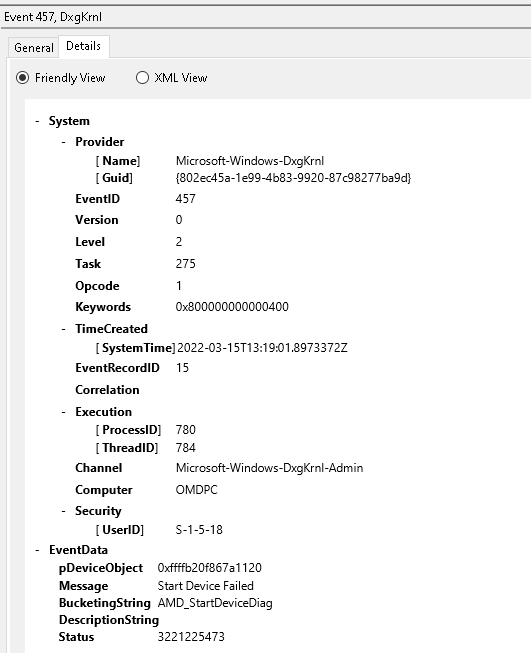The image size is (531, 653).
Task: Select the SystemTime timestamp value
Action: 262,347
